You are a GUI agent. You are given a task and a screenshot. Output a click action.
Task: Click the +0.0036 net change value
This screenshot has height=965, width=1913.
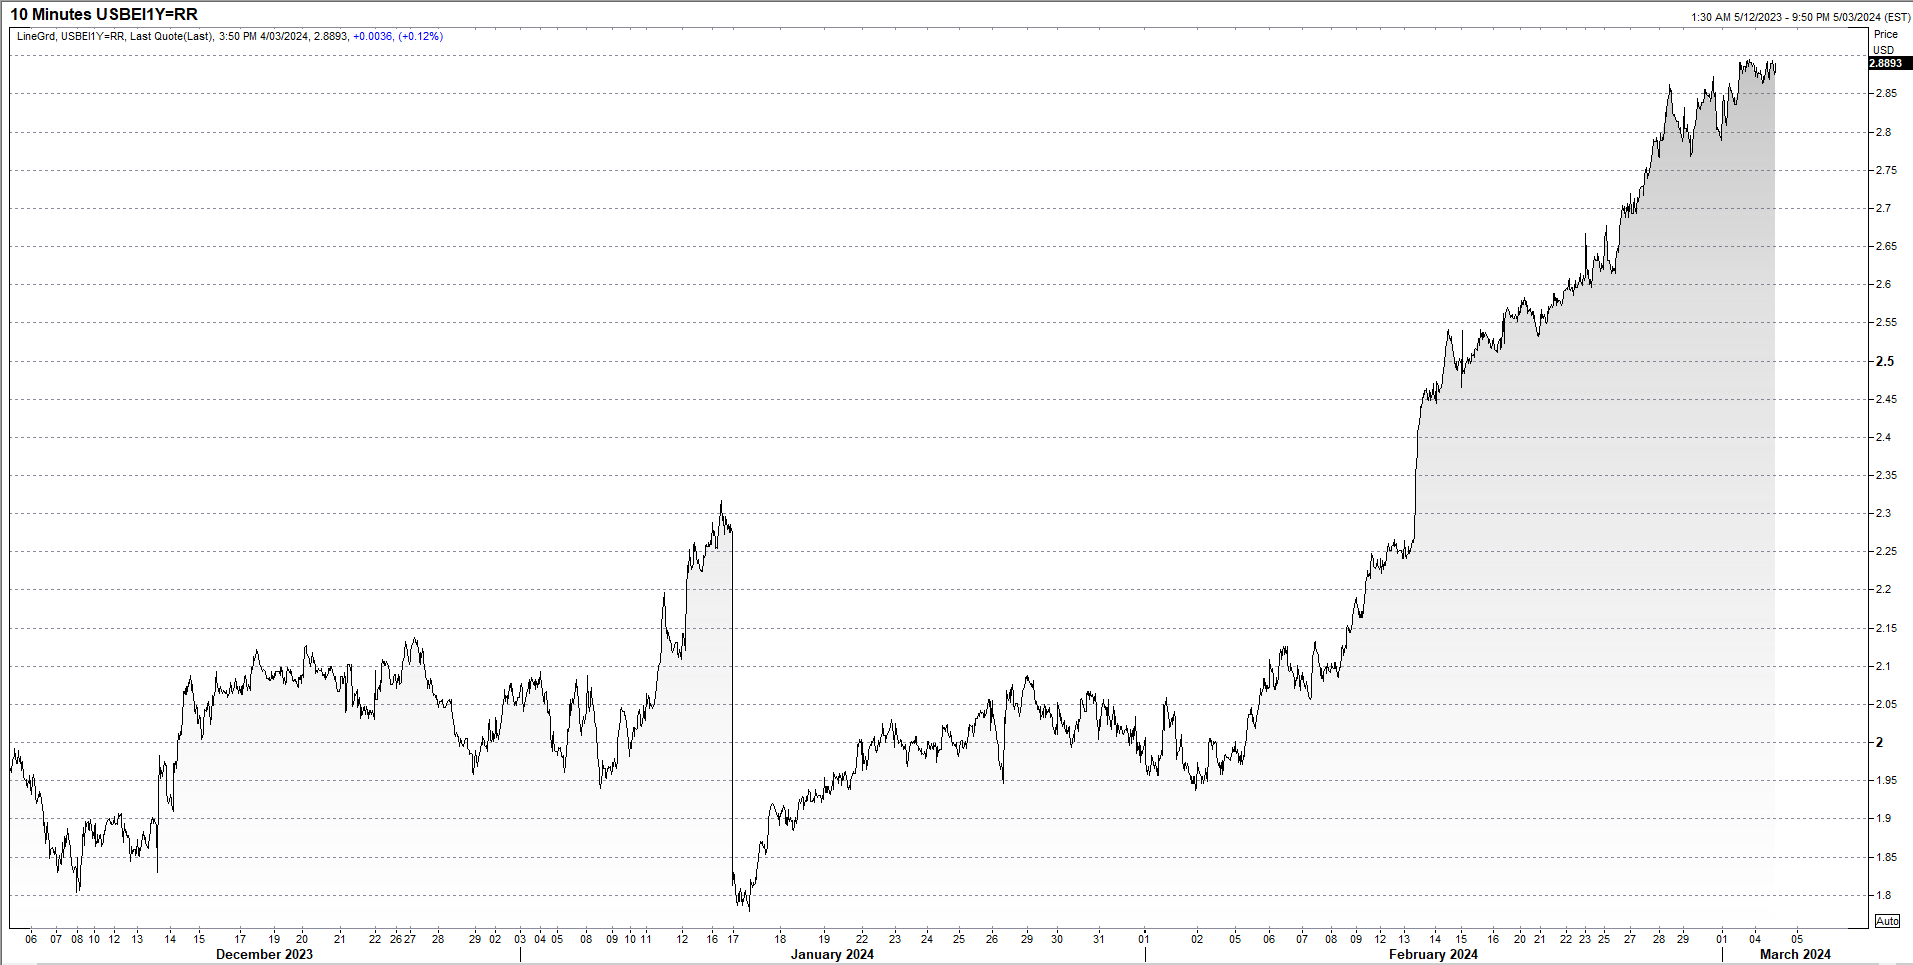click(373, 36)
